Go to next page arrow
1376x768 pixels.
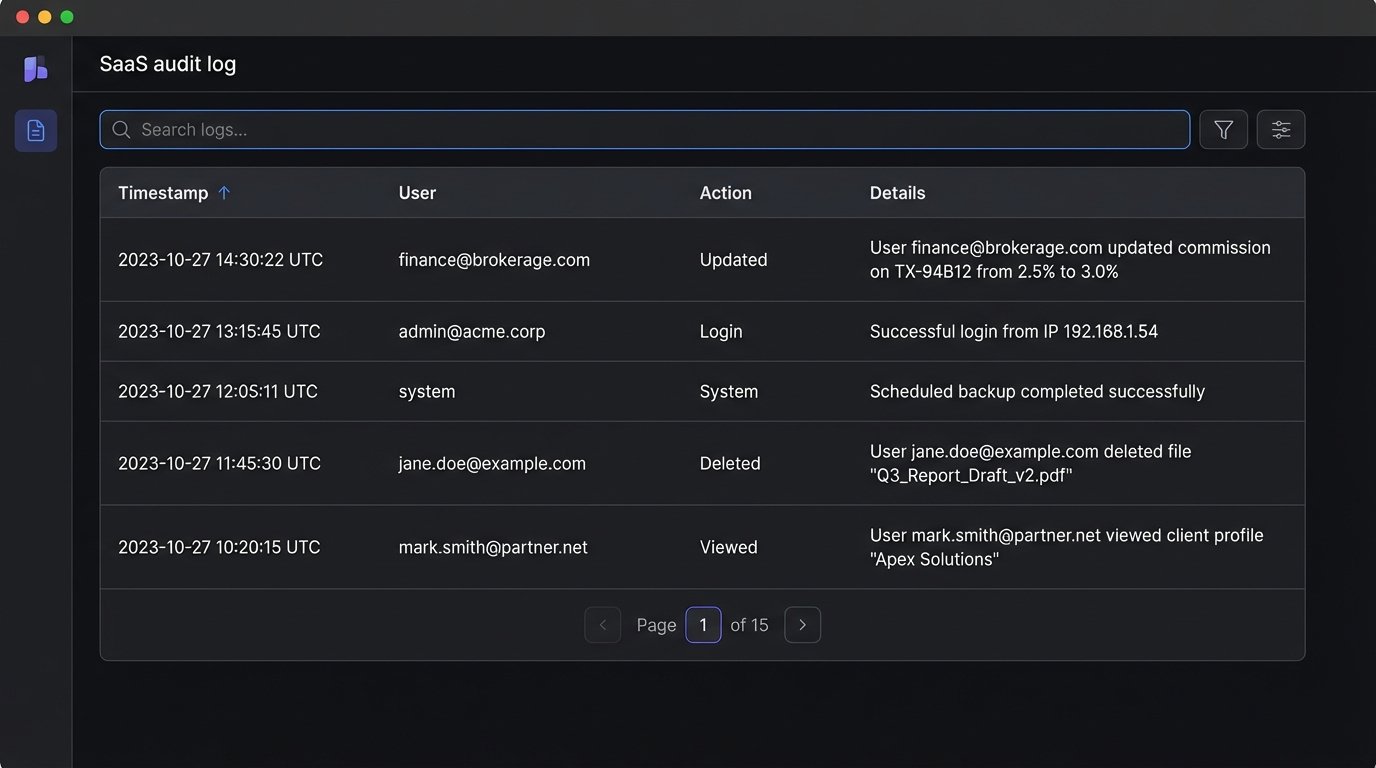tap(802, 625)
